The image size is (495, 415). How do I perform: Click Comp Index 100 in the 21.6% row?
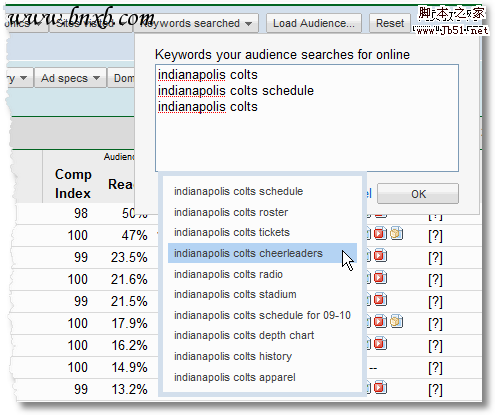(78, 279)
